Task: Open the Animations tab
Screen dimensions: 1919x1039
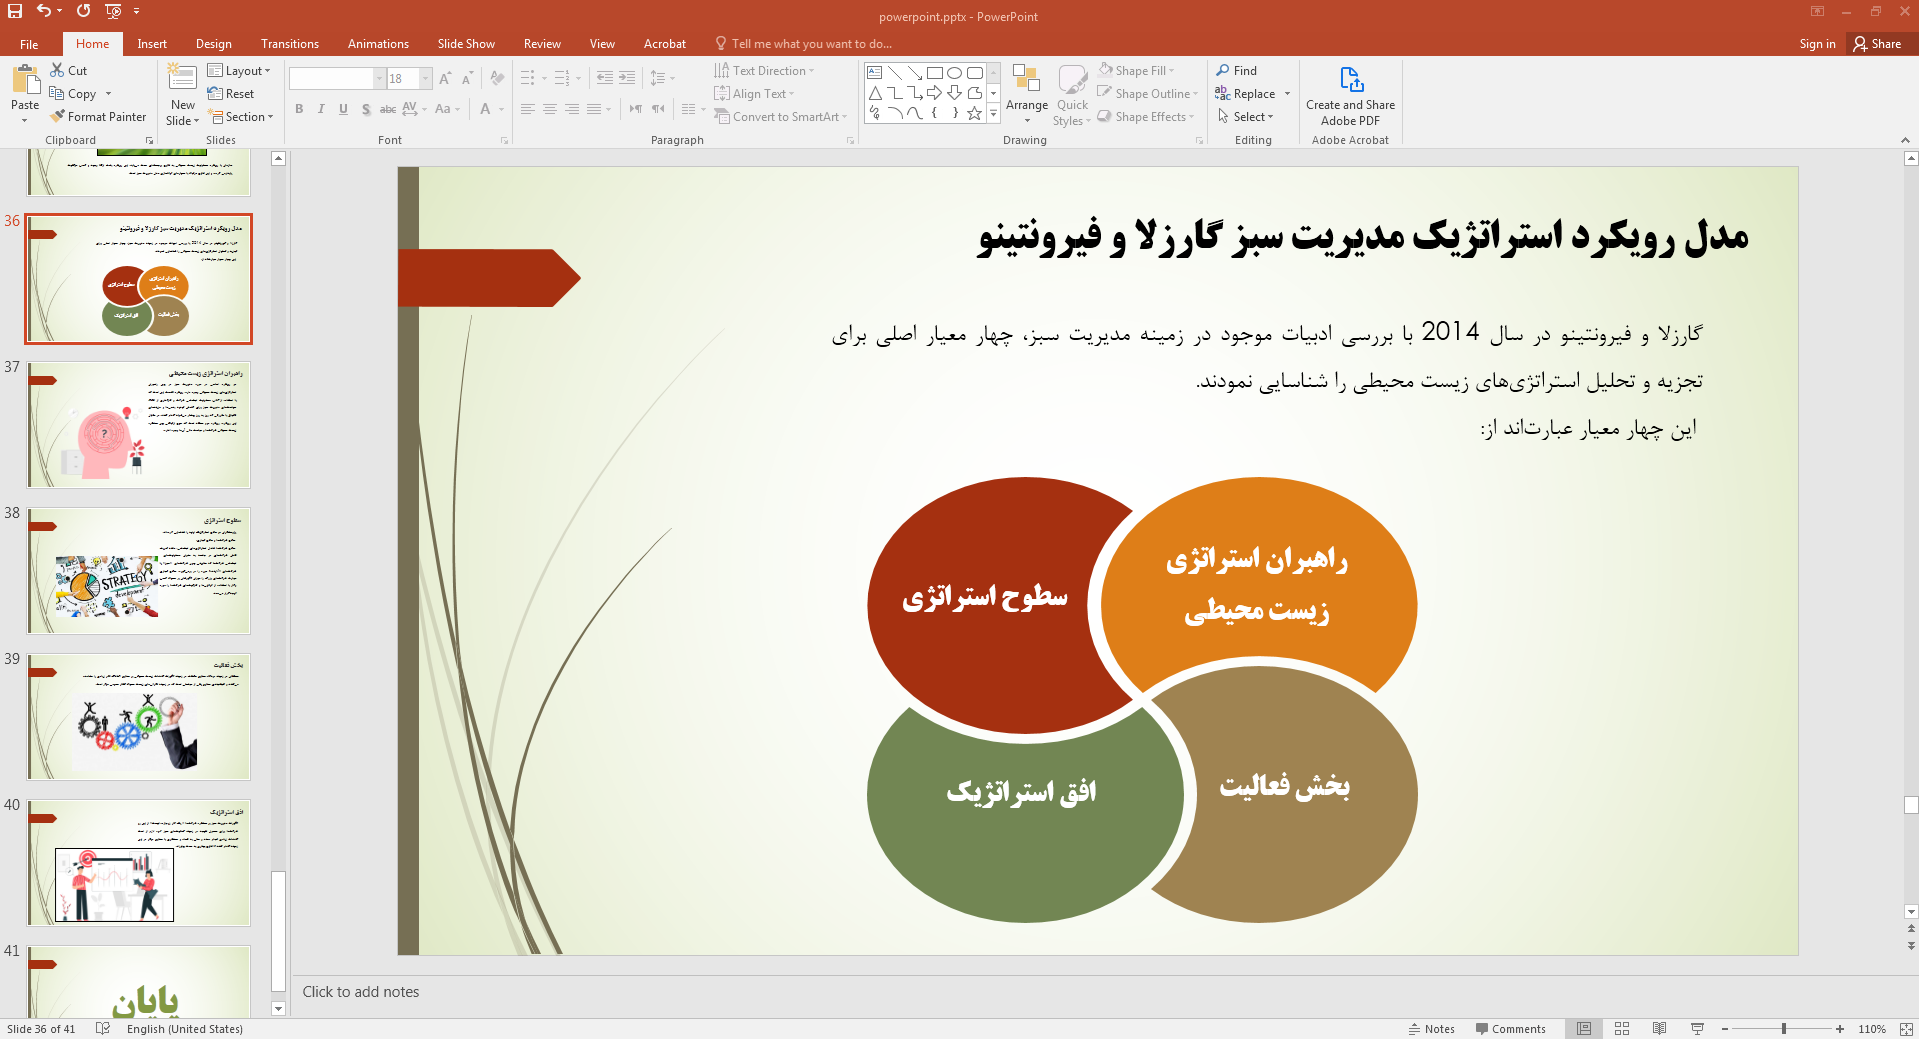Action: 378,44
